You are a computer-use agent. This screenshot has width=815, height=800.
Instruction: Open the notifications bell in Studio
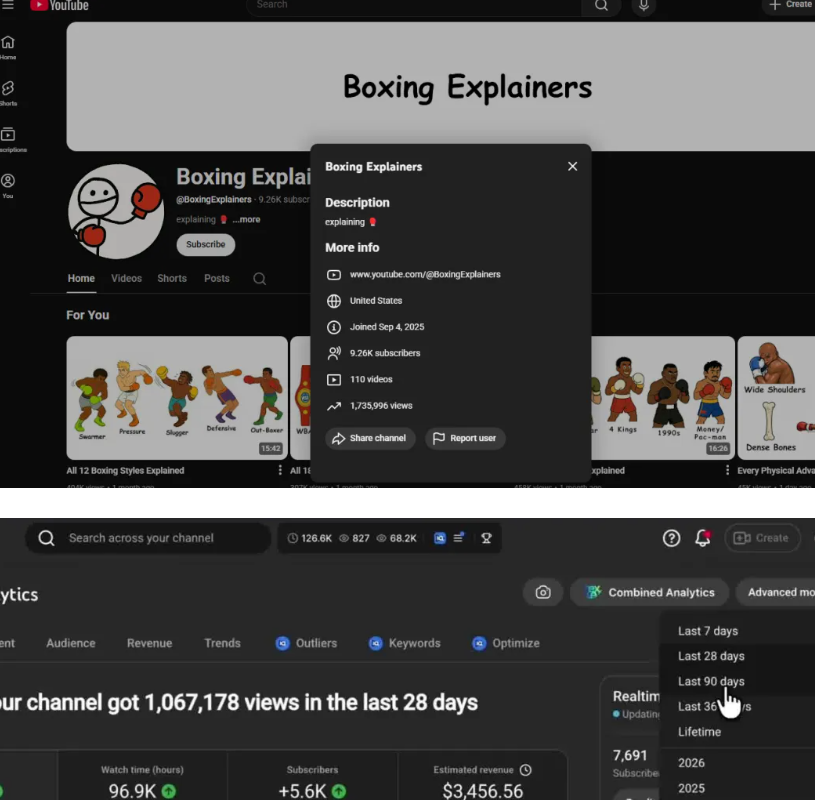click(702, 538)
